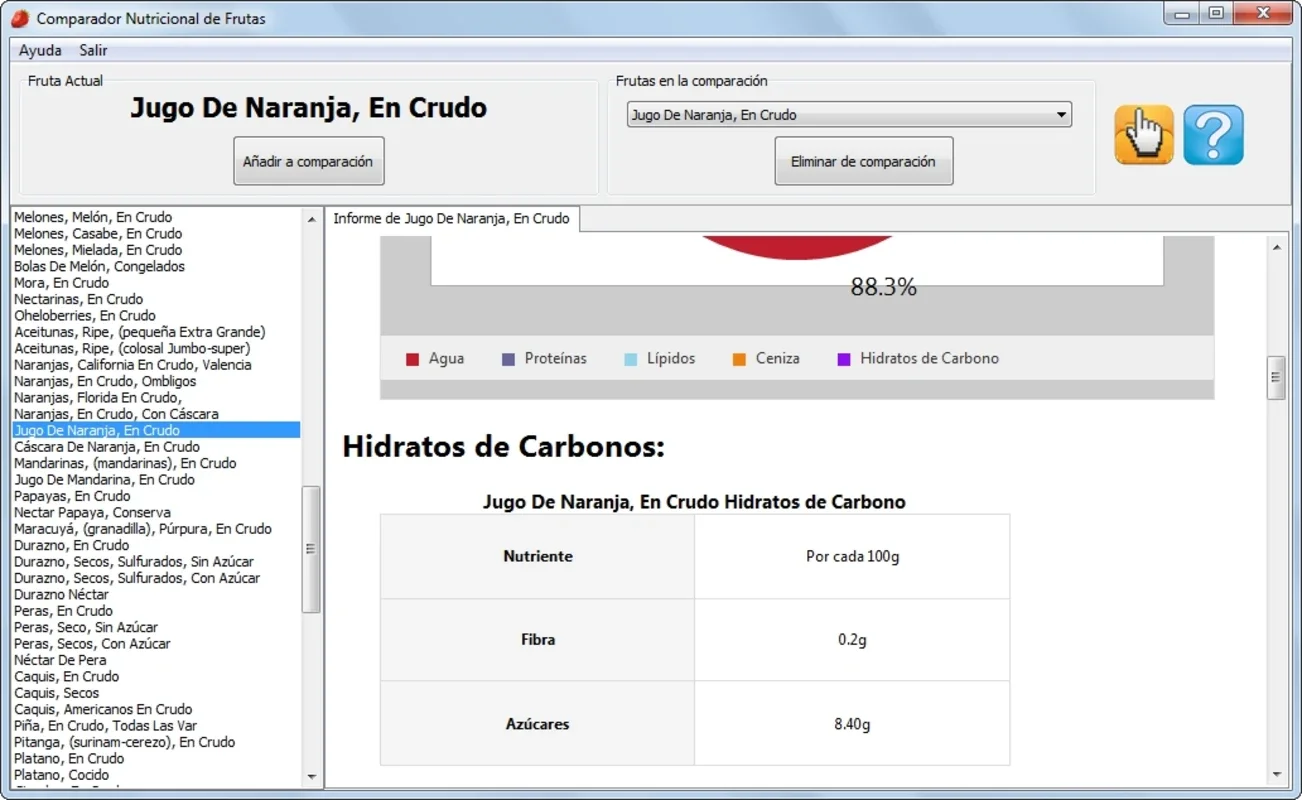Click the 0.2g fiber value
Viewport: 1302px width, 800px height.
(x=852, y=640)
